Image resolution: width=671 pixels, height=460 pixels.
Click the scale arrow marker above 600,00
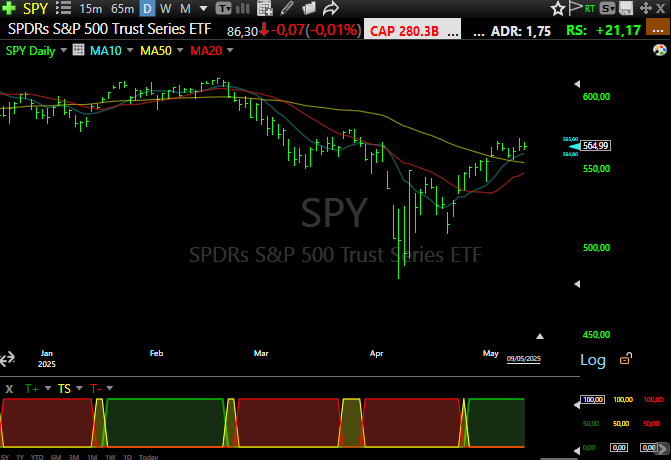pyautogui.click(x=577, y=84)
